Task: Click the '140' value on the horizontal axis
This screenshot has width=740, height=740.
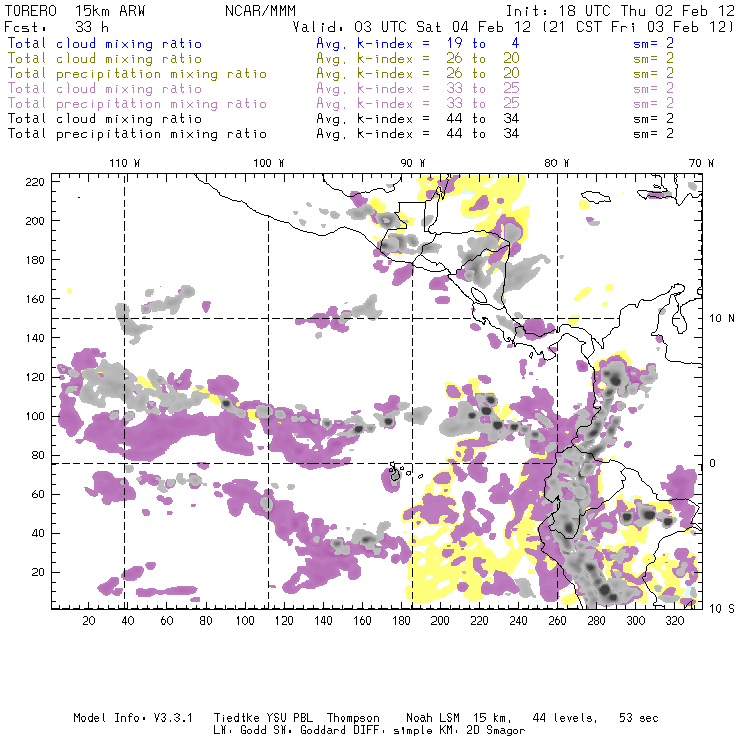Action: click(323, 621)
